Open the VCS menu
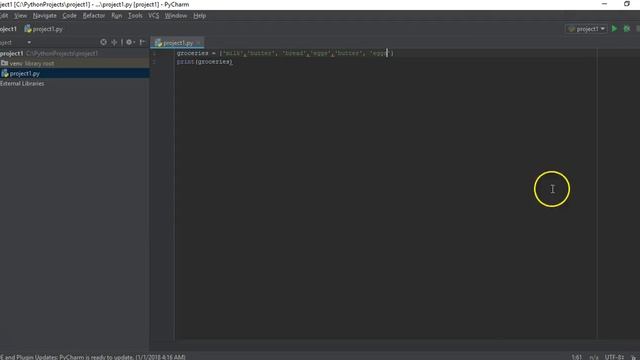Screen dimensions: 640x360 click(153, 16)
